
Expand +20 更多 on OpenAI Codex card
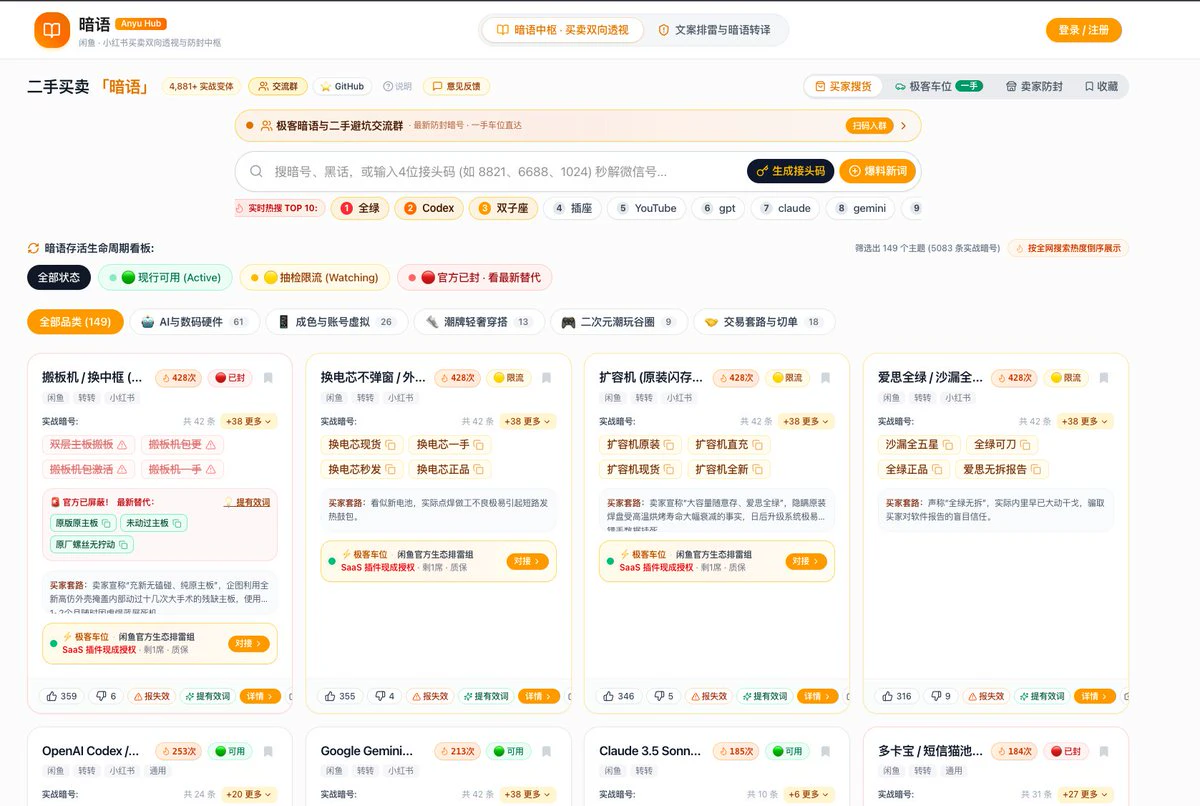click(x=249, y=794)
